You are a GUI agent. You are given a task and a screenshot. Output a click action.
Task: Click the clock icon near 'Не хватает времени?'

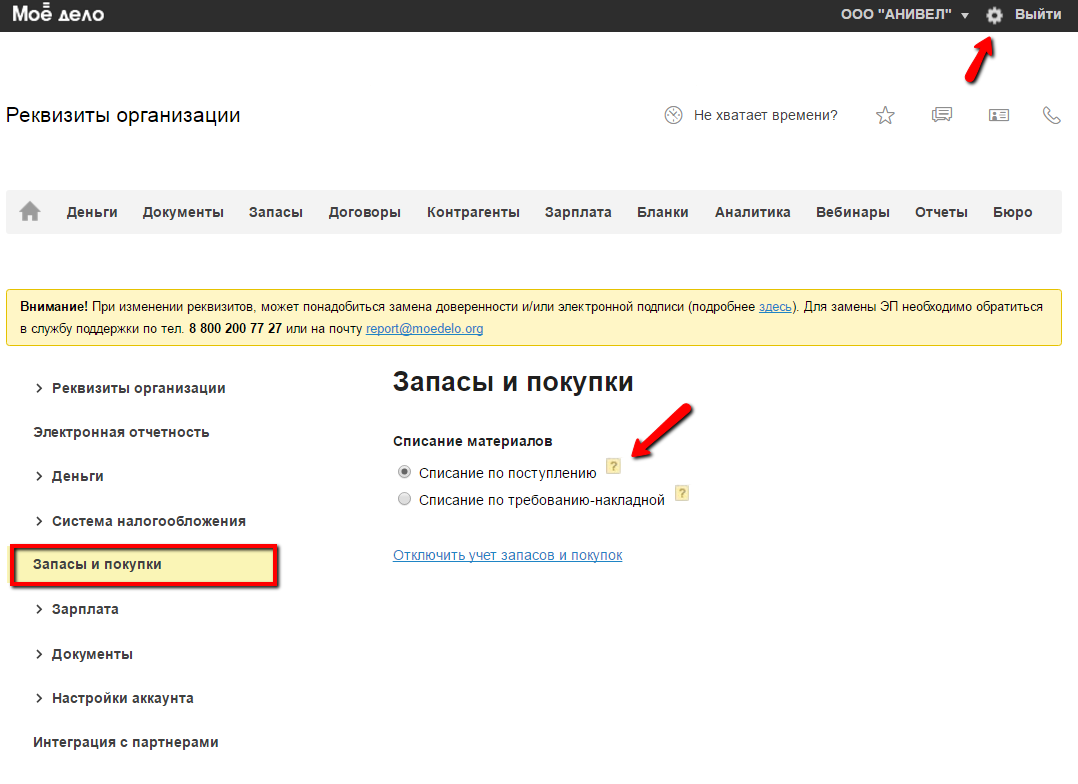pos(673,115)
